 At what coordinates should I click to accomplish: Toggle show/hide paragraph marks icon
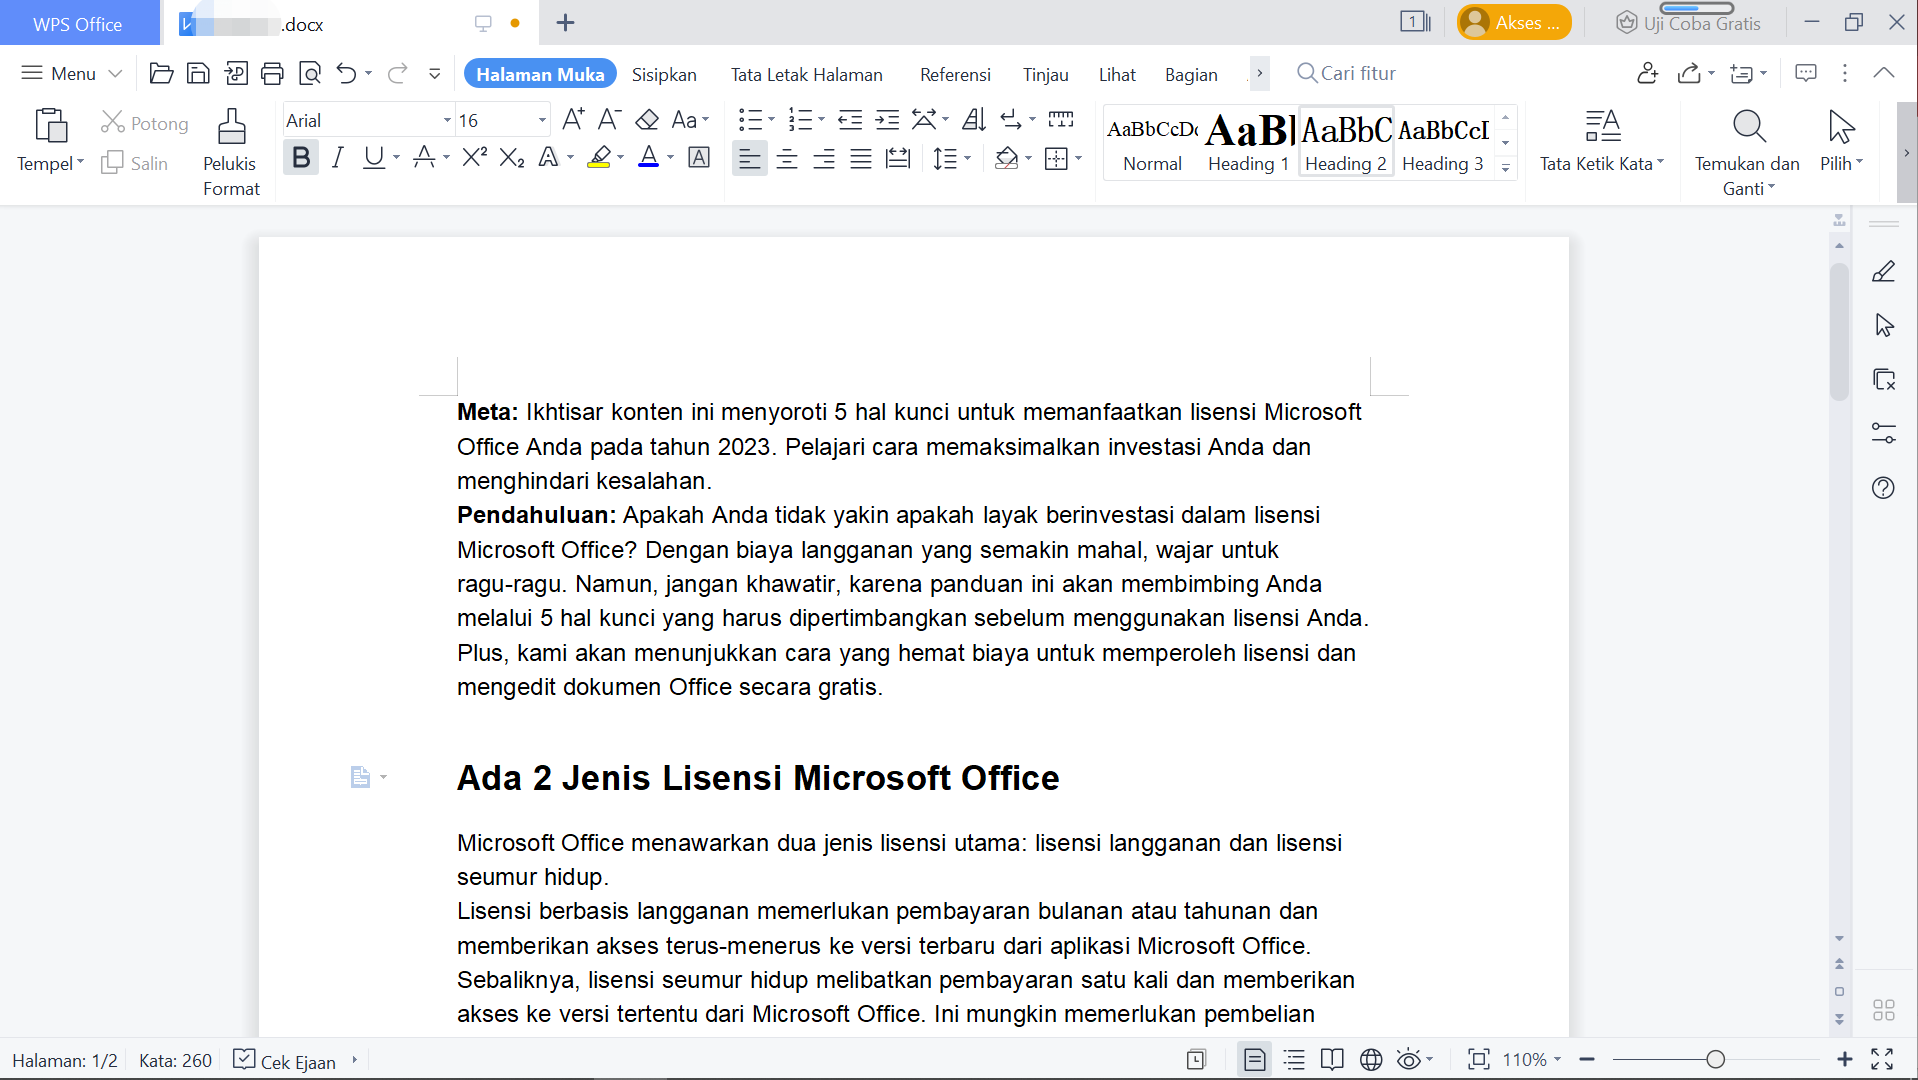(1011, 120)
